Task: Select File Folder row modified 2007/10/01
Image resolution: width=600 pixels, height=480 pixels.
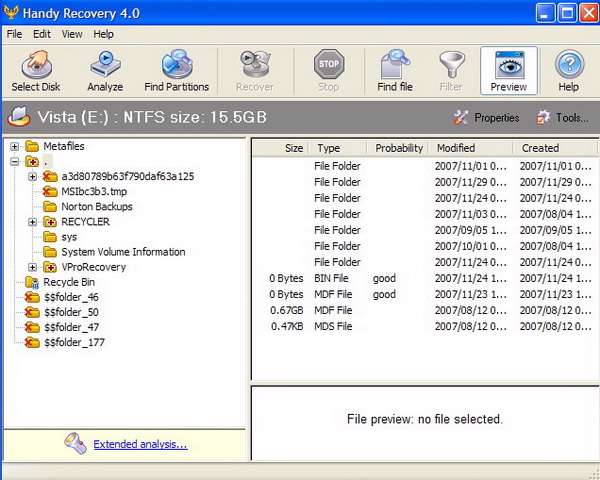Action: point(425,246)
